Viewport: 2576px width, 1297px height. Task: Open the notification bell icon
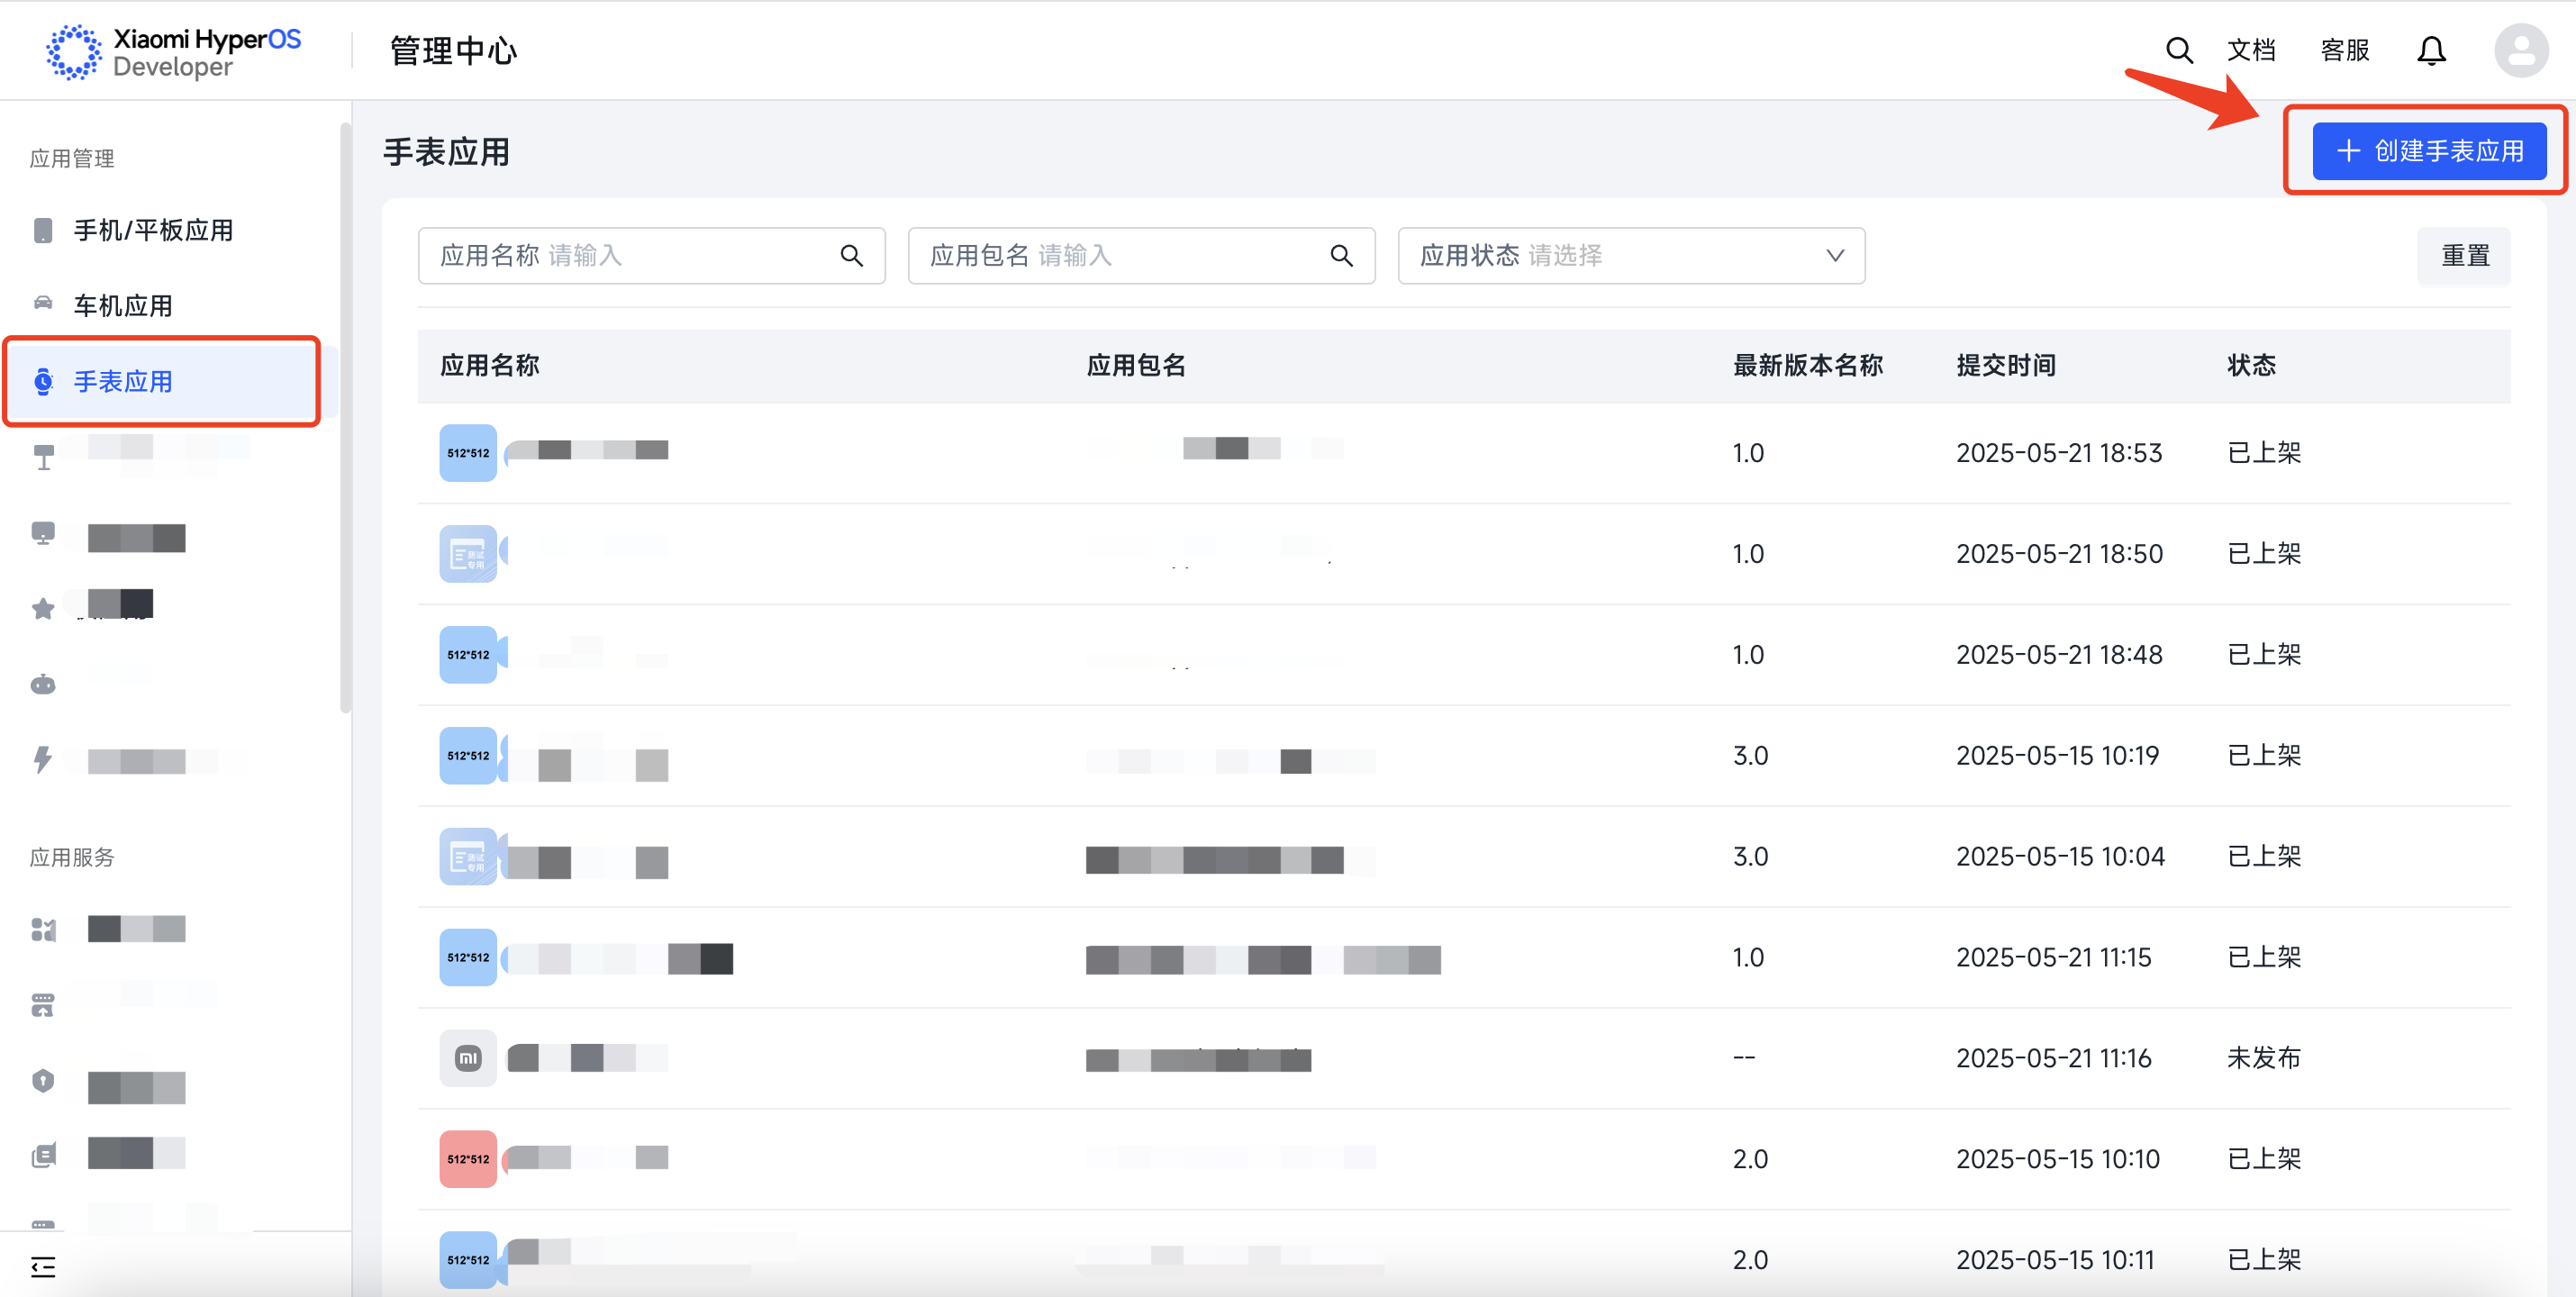[2431, 50]
